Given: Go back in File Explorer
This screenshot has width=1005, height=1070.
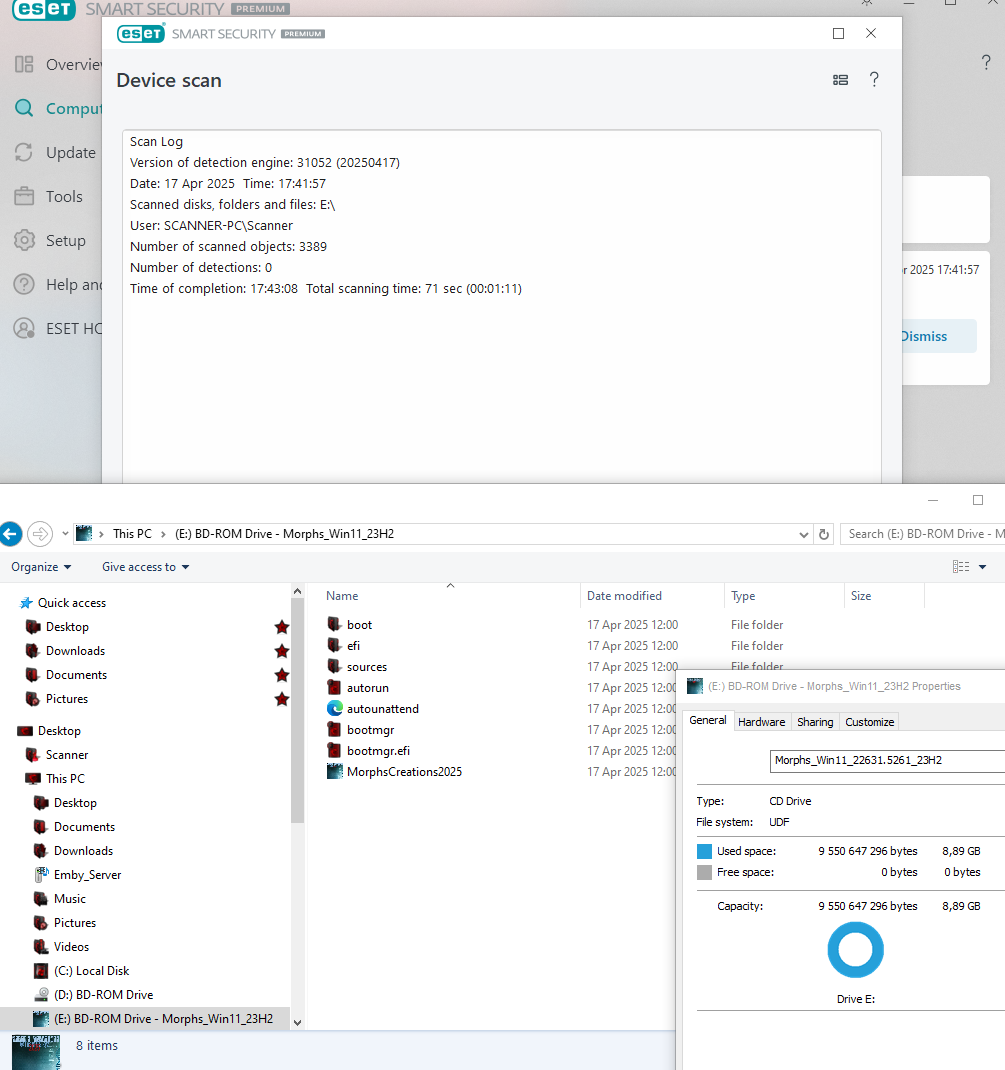Looking at the screenshot, I should click(x=11, y=534).
